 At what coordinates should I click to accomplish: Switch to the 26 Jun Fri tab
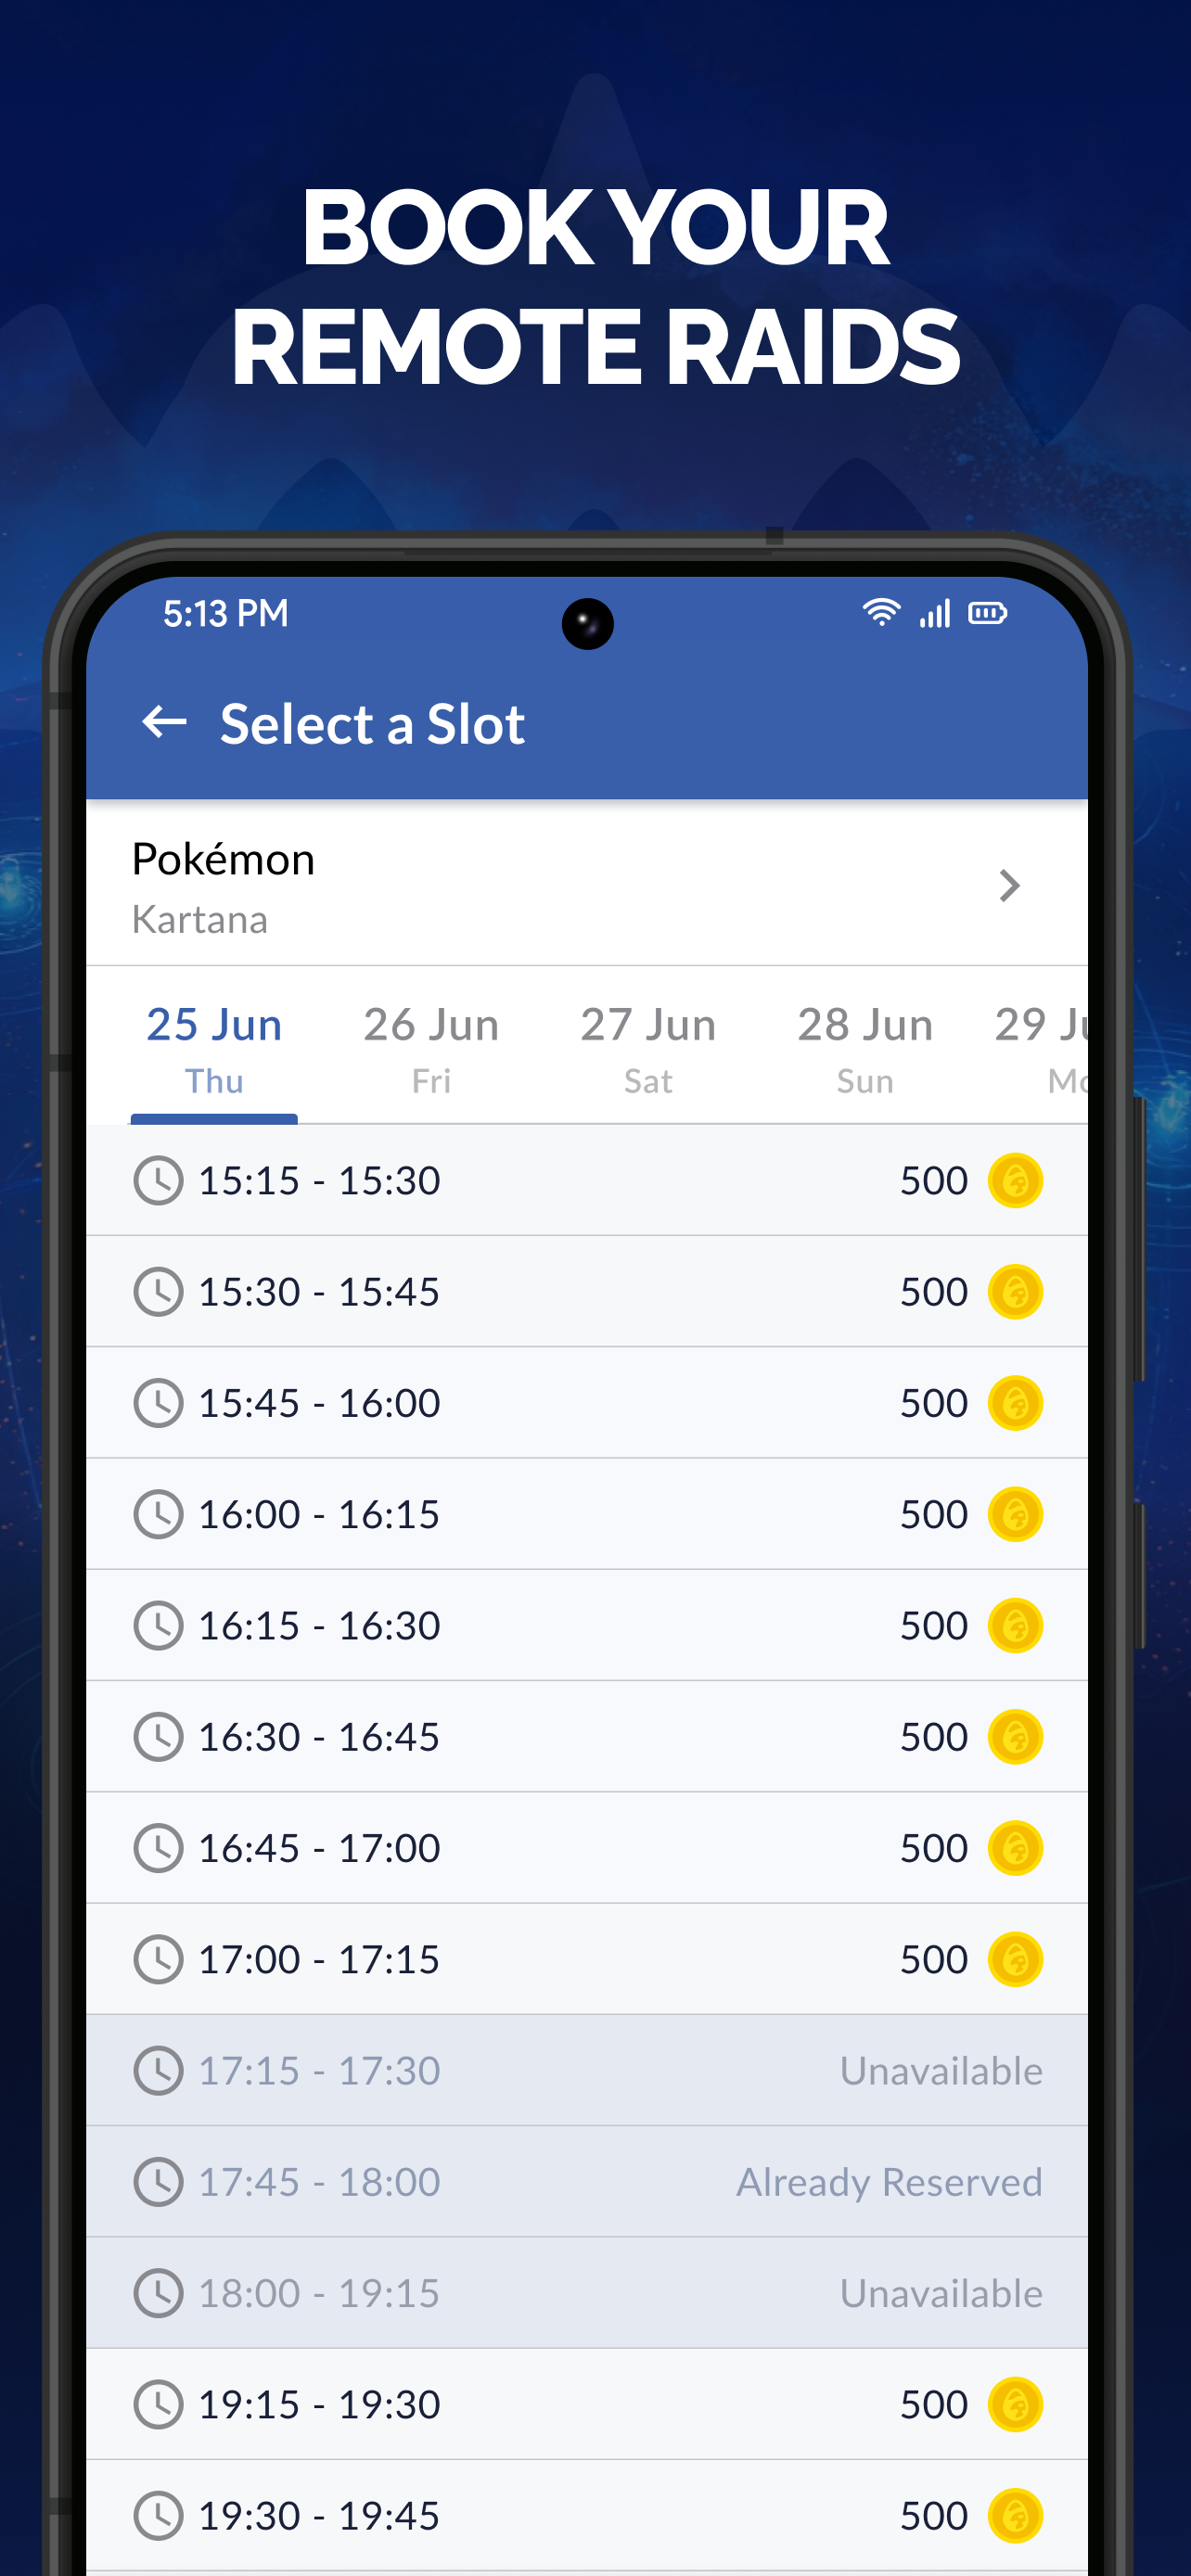point(431,1048)
